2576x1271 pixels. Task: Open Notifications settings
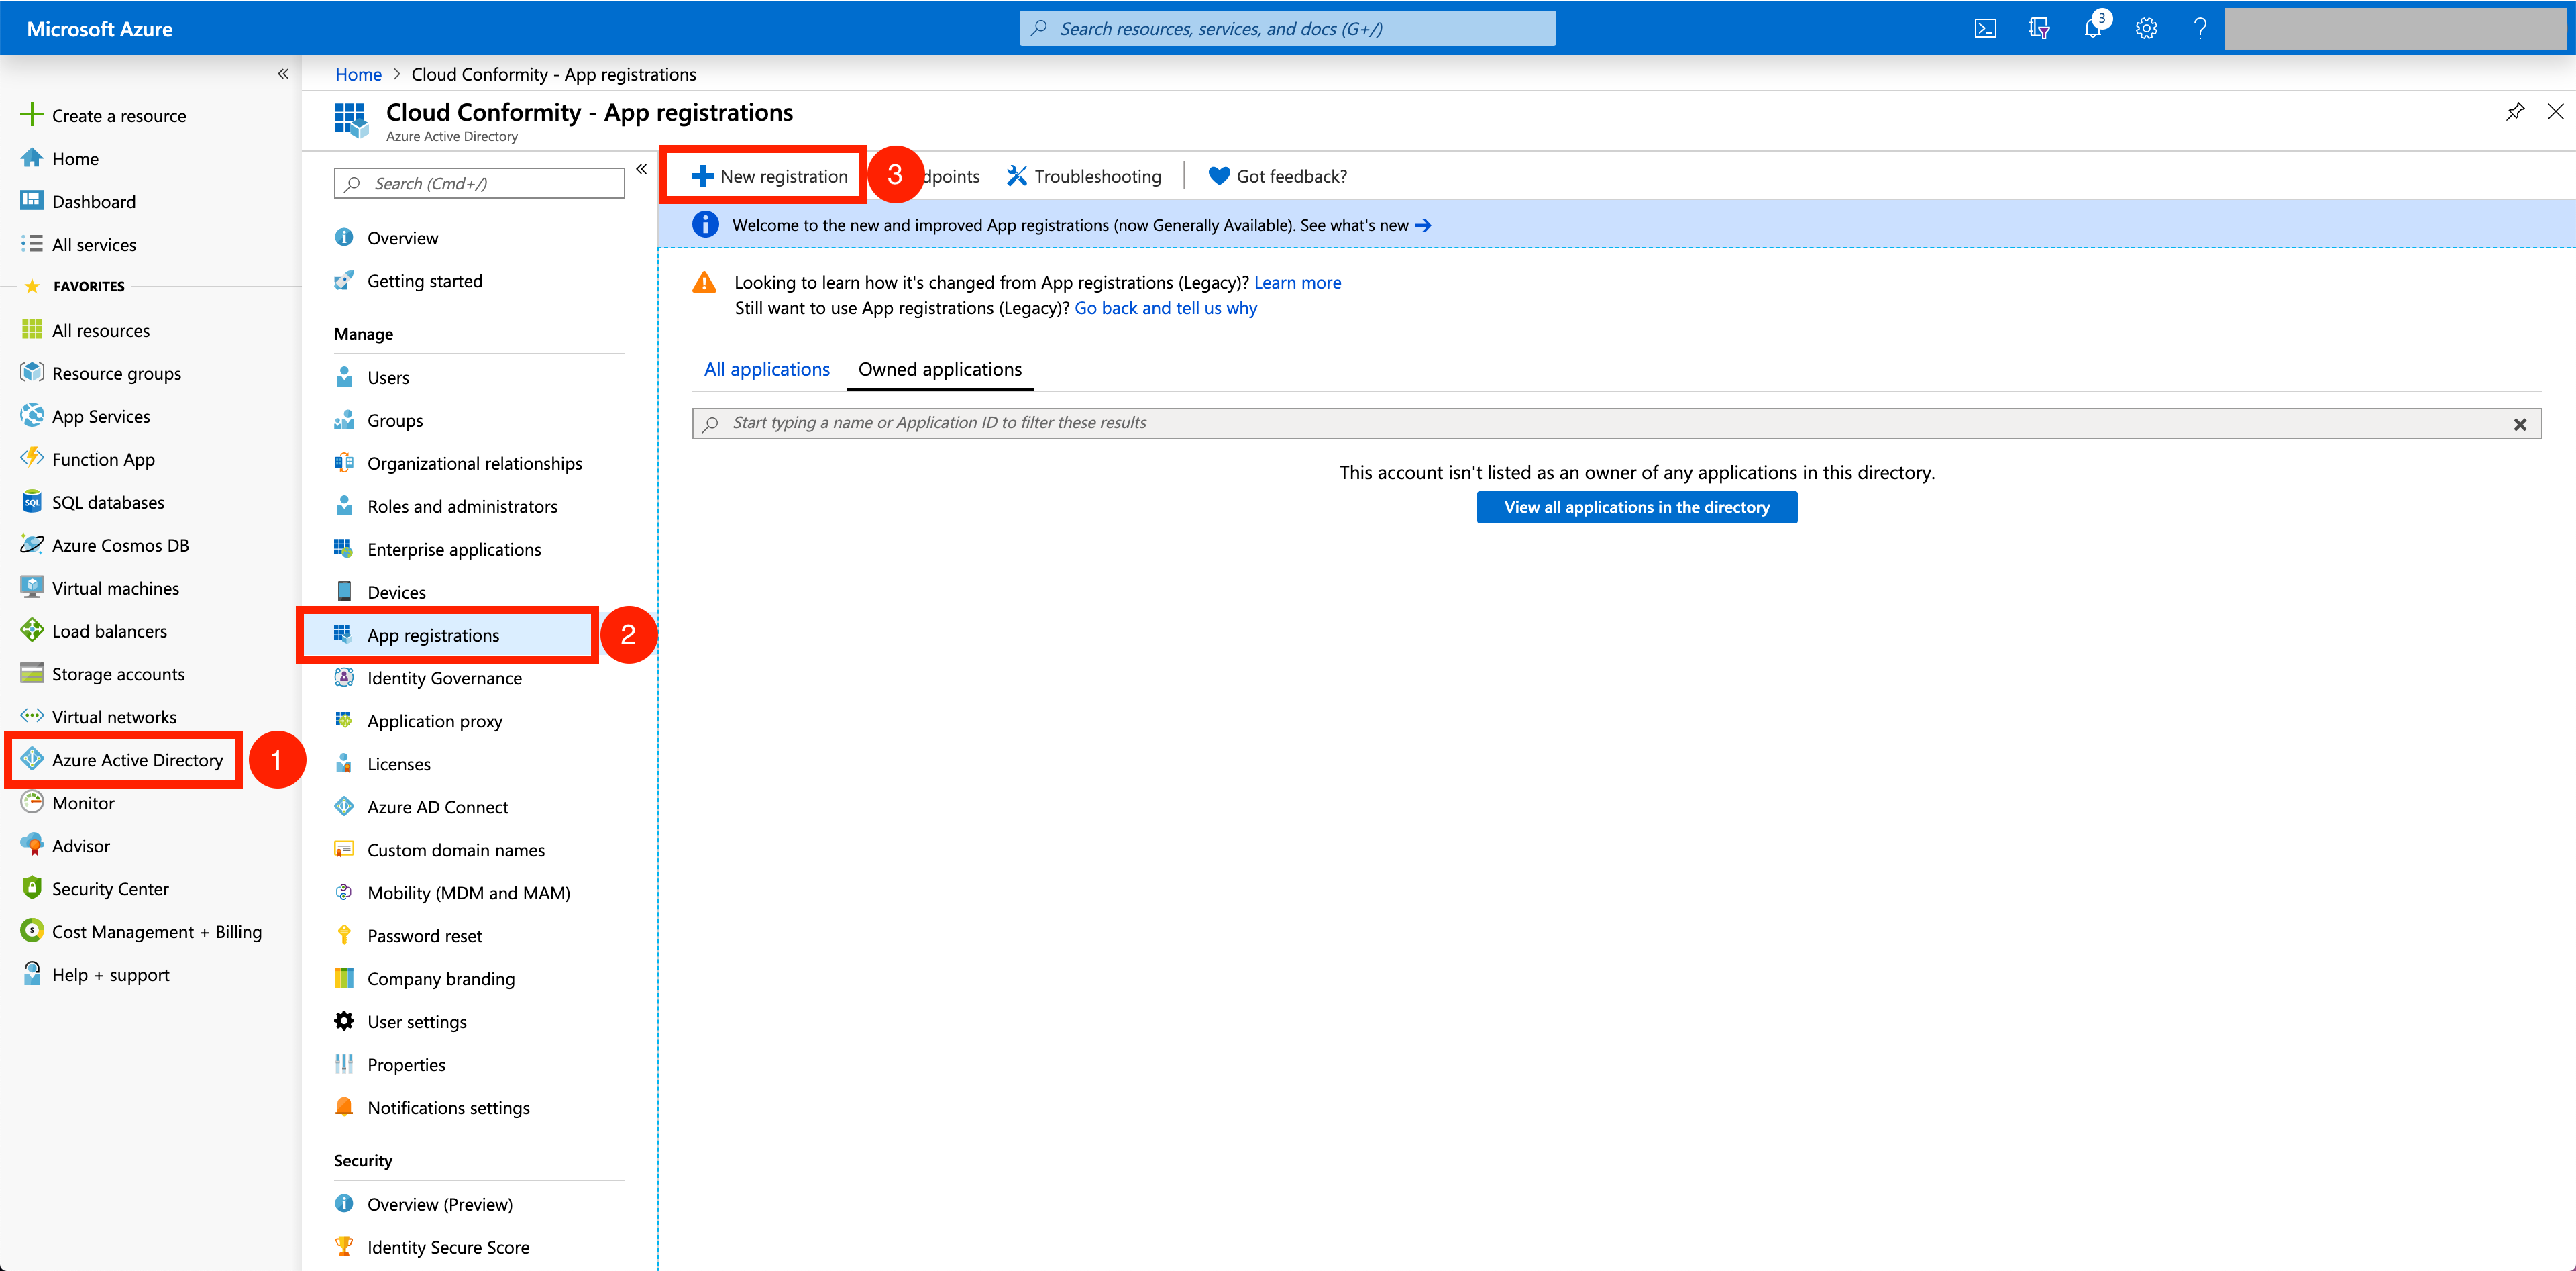(432, 1107)
